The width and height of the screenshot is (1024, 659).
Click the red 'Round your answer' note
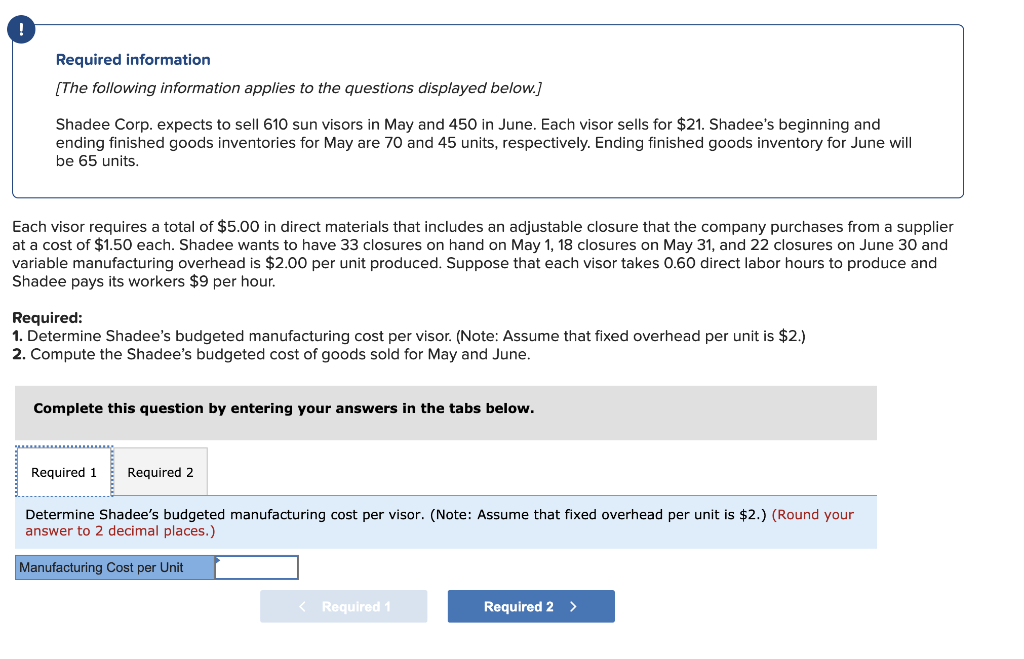812,515
